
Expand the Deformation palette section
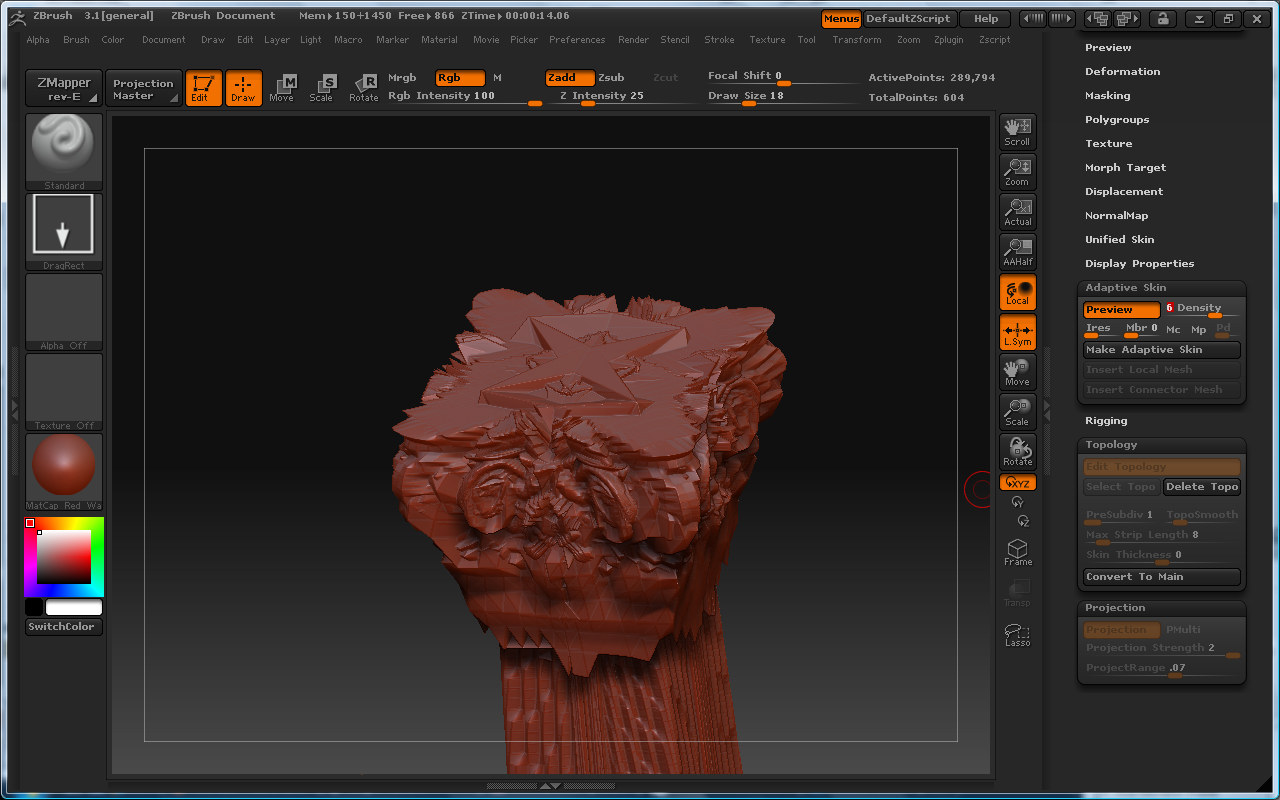1122,72
